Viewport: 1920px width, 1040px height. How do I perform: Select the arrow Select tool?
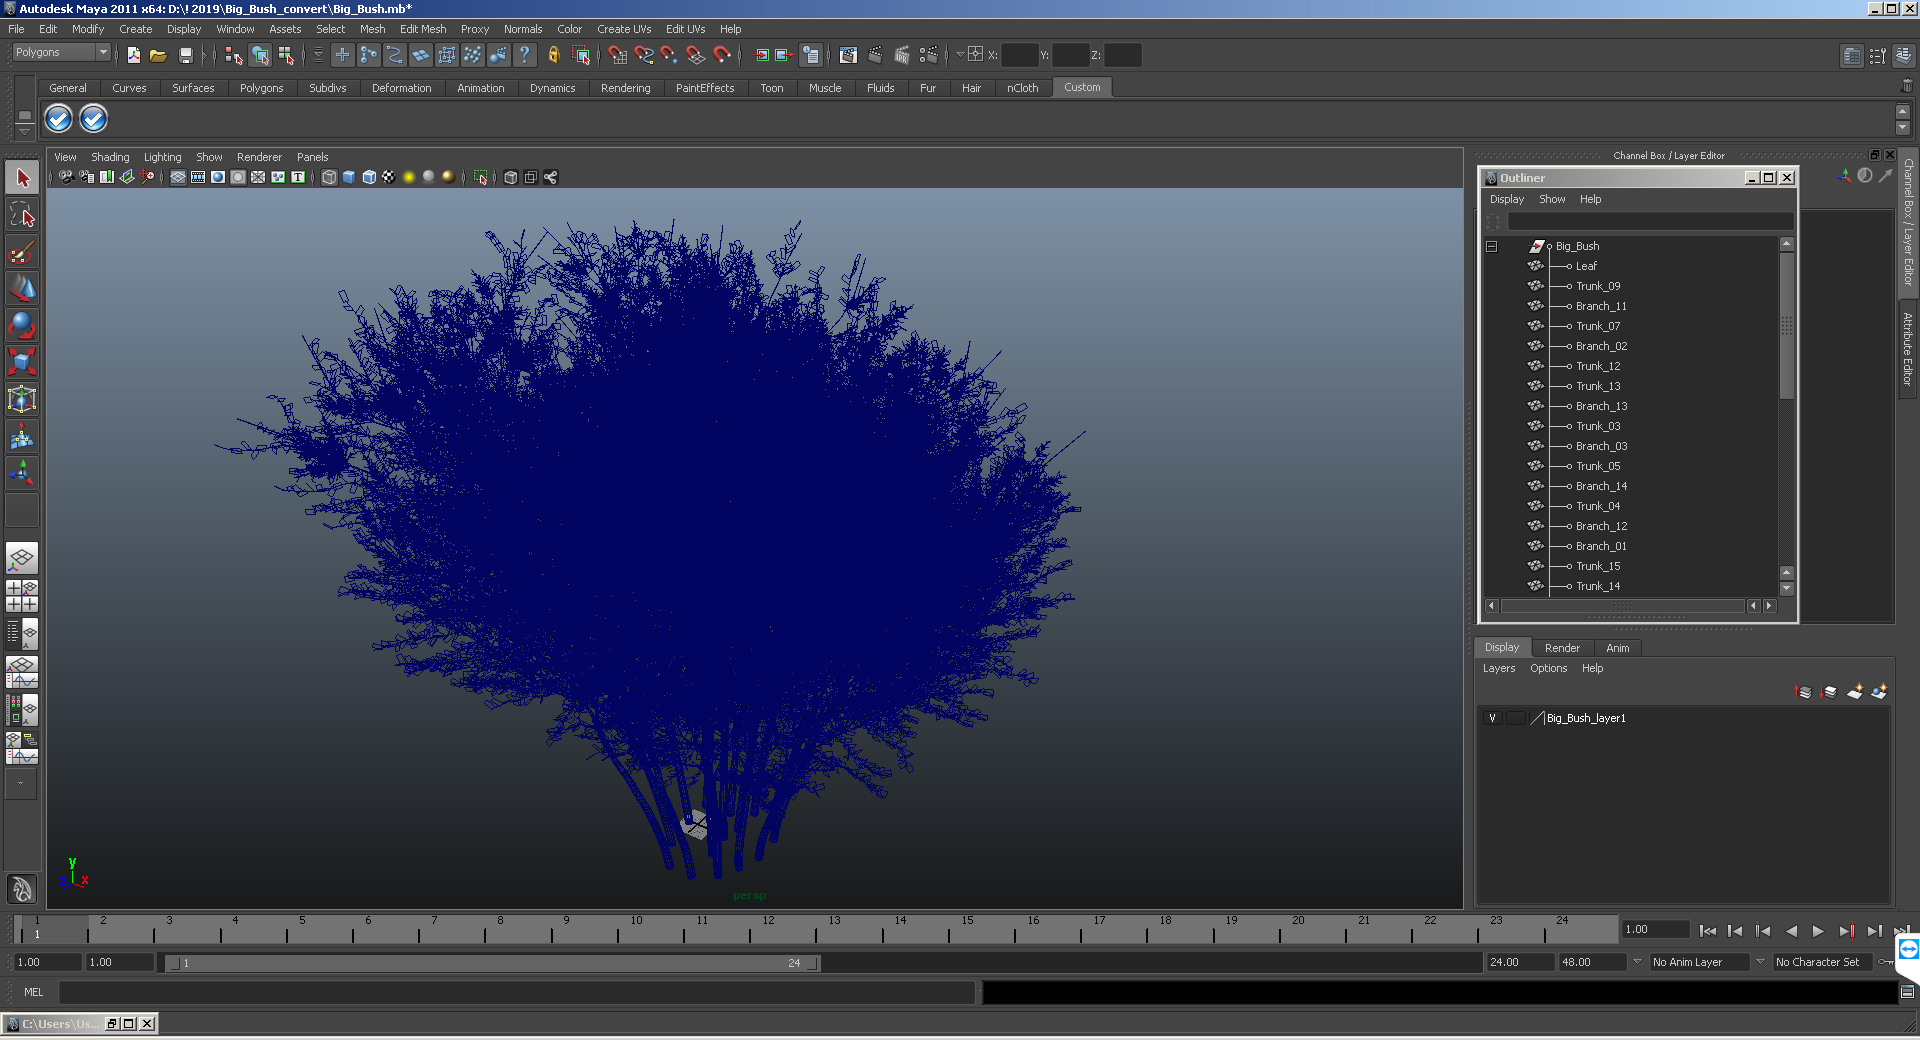coord(22,178)
